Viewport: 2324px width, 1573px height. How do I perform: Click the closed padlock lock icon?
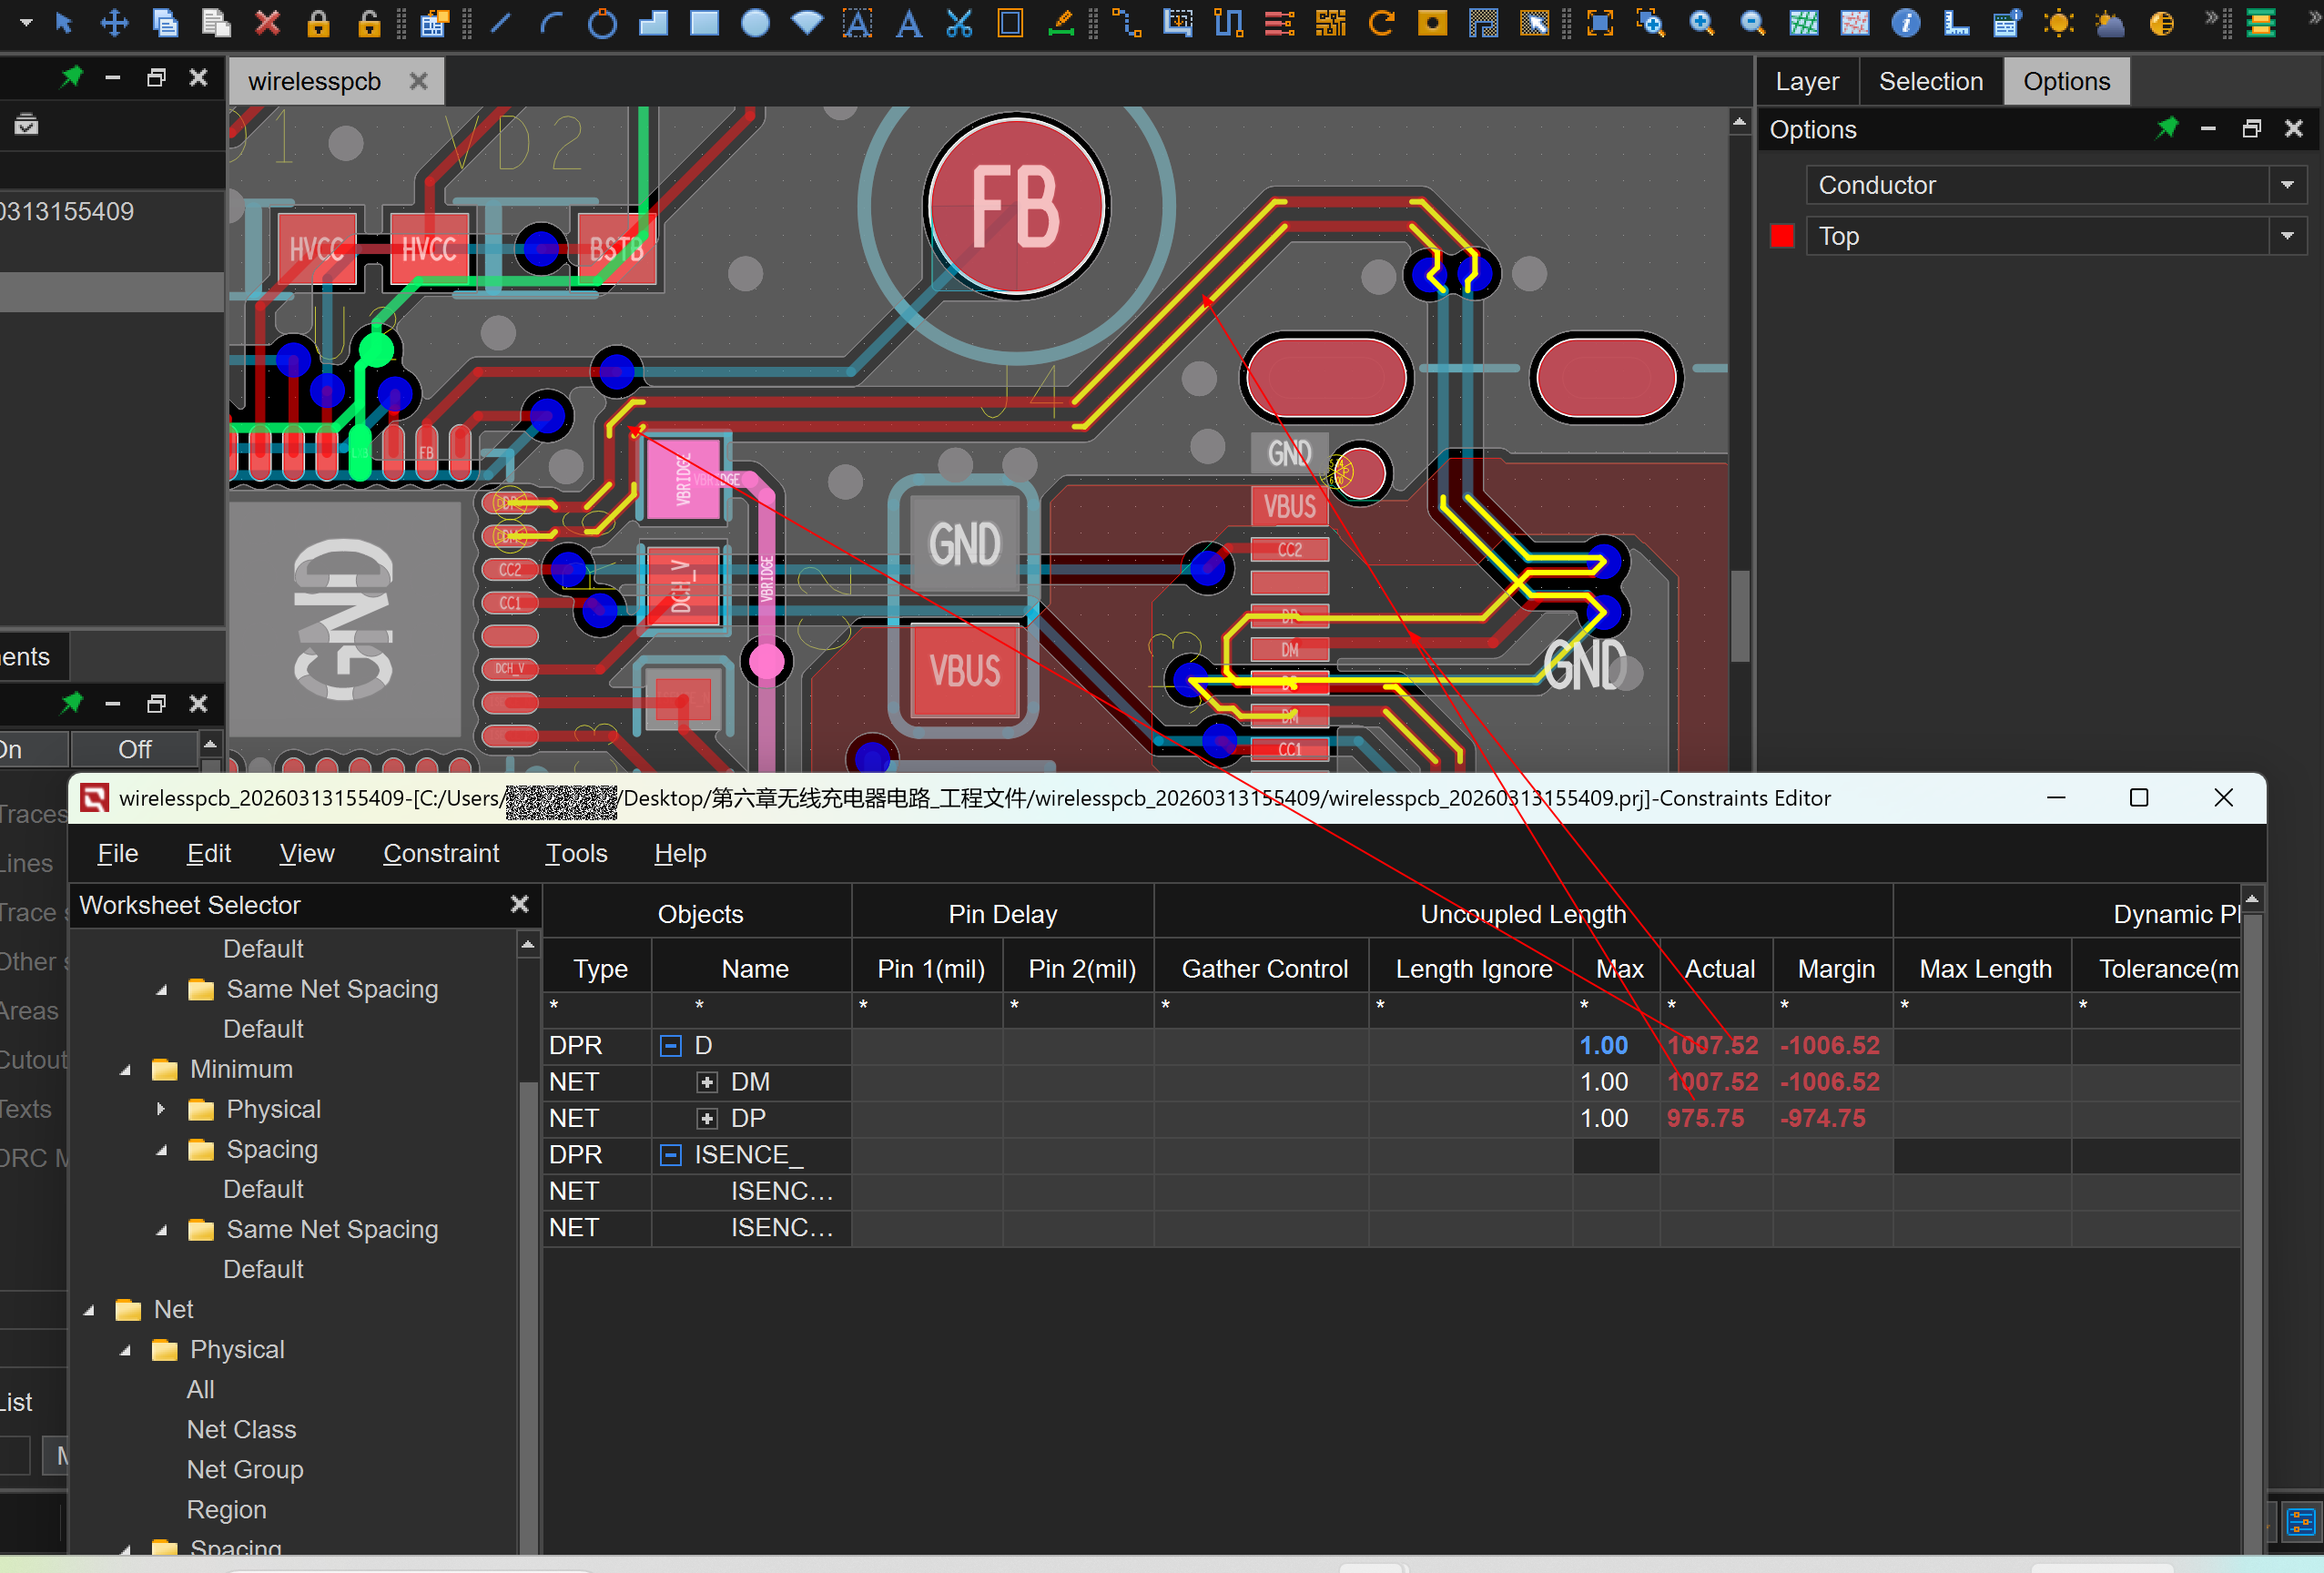point(318,23)
